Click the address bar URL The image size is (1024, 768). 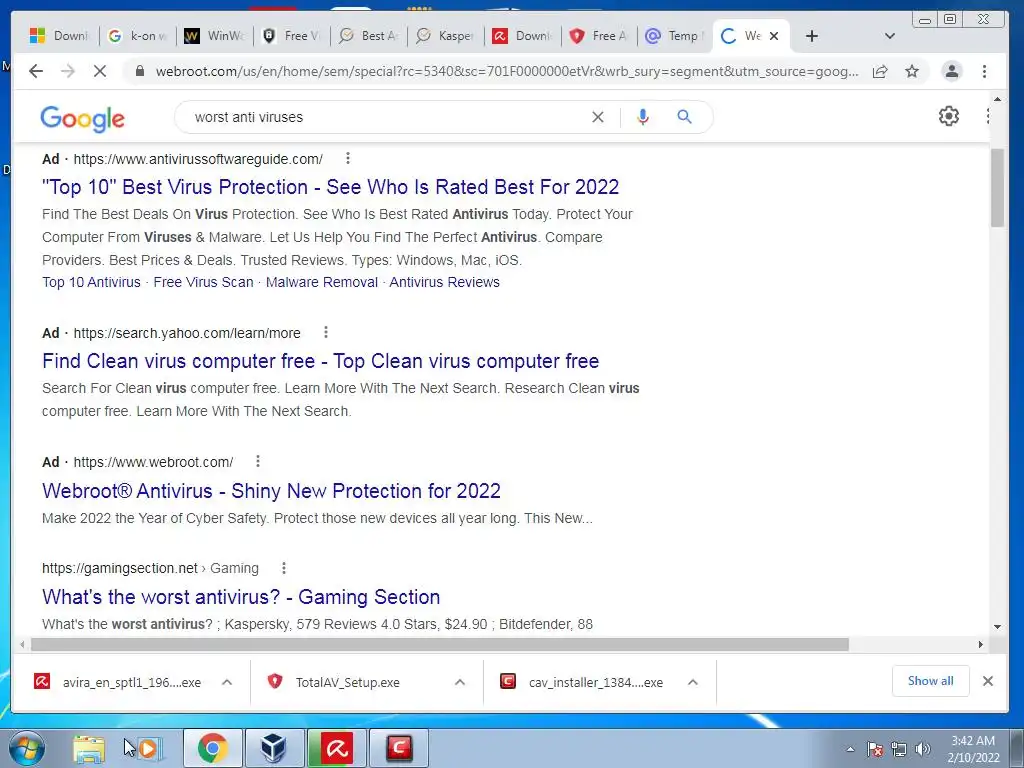click(507, 71)
